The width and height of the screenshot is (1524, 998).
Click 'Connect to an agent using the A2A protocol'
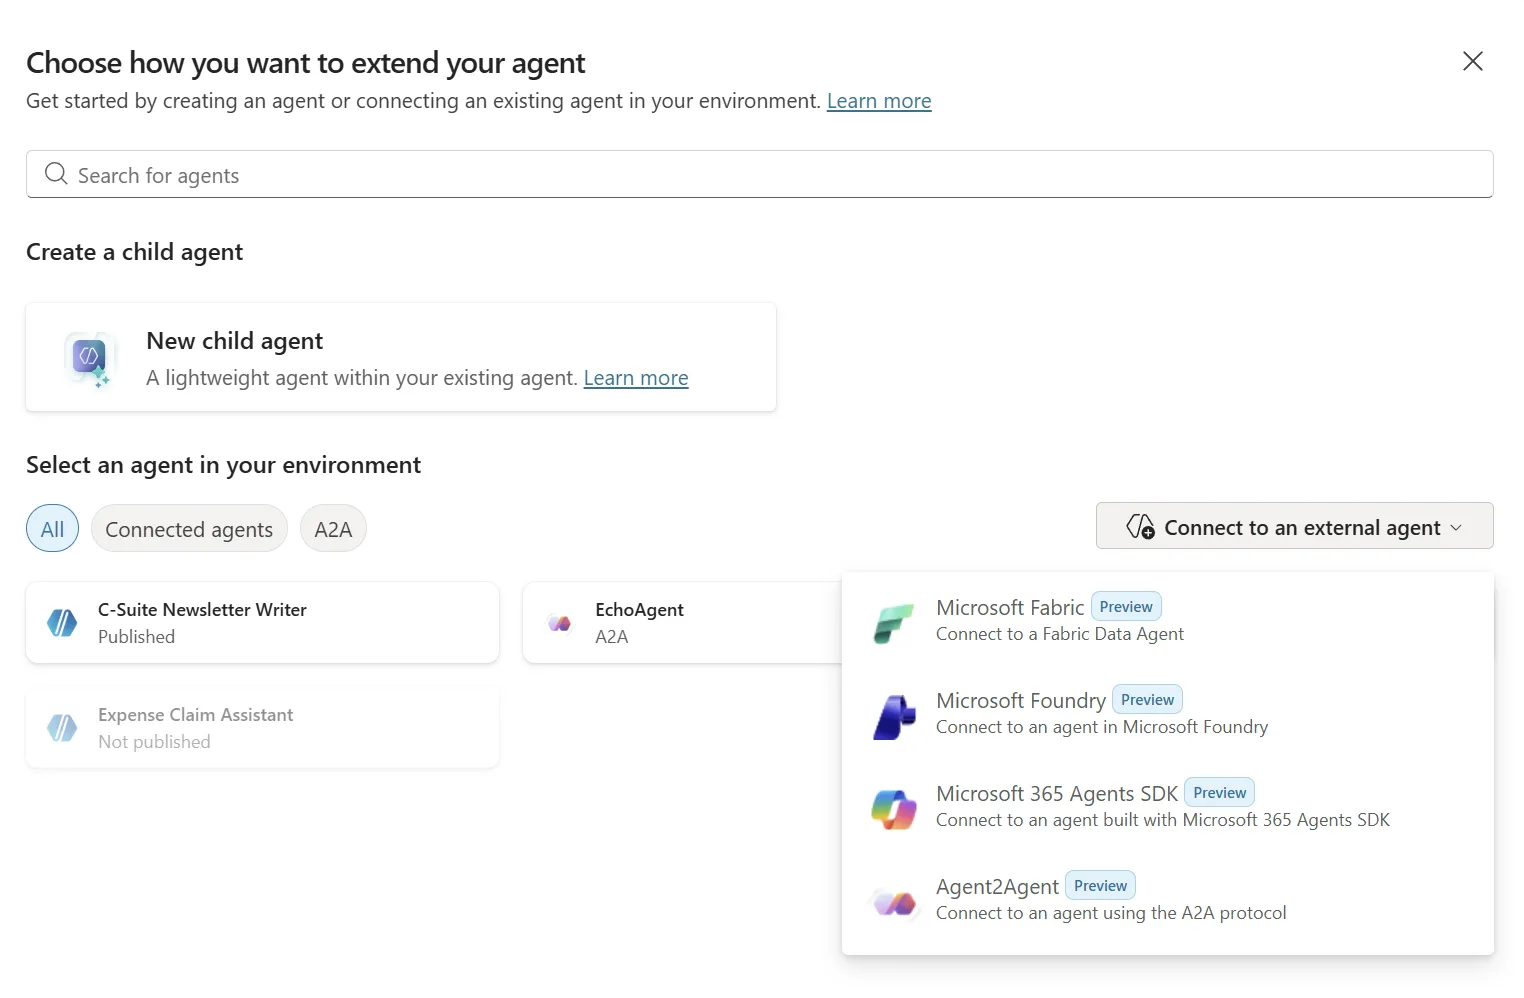tap(1111, 913)
